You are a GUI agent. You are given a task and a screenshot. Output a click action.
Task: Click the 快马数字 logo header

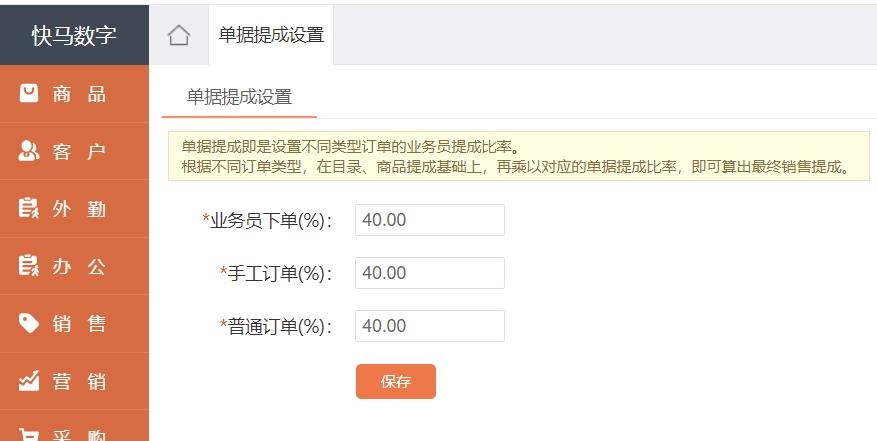[x=74, y=35]
